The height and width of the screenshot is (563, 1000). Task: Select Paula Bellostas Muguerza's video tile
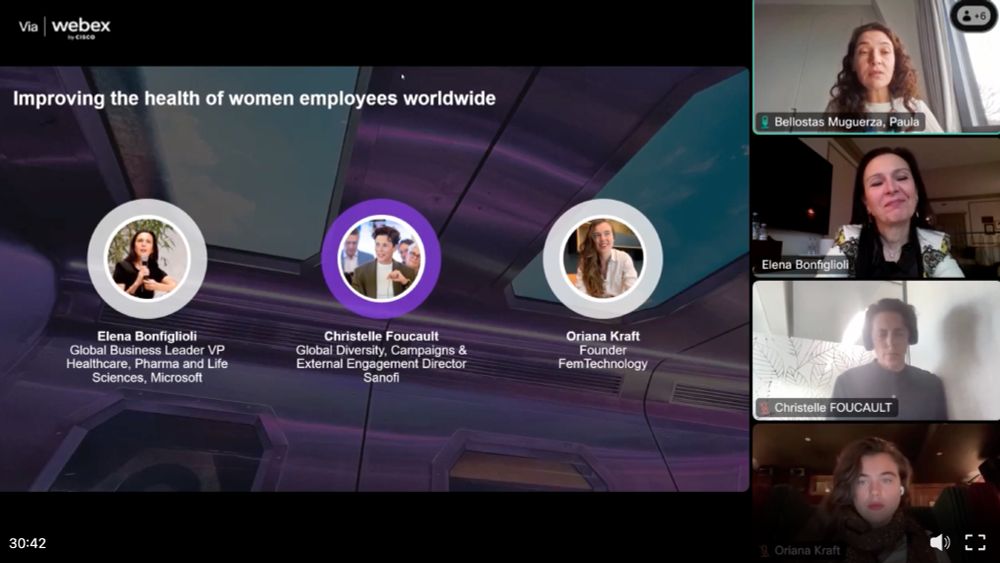[876, 67]
